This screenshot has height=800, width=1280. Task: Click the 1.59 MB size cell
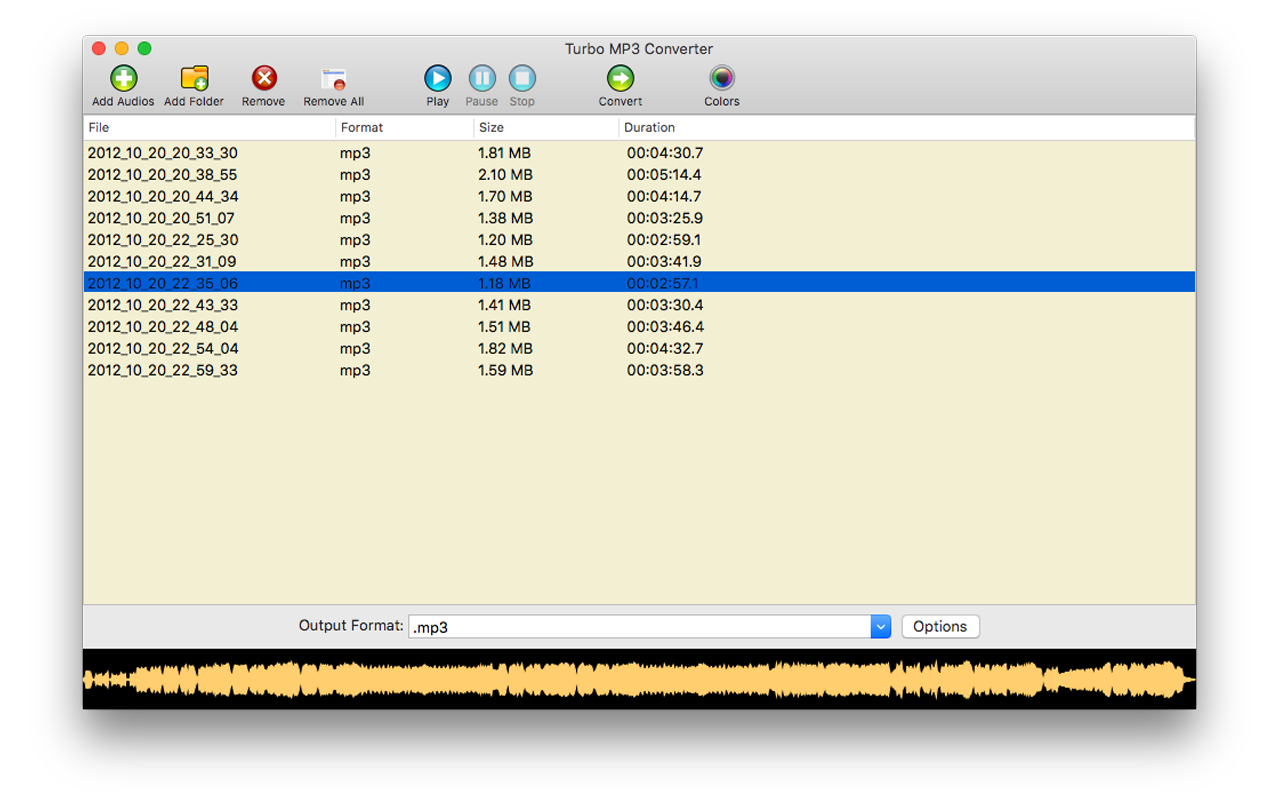point(505,371)
